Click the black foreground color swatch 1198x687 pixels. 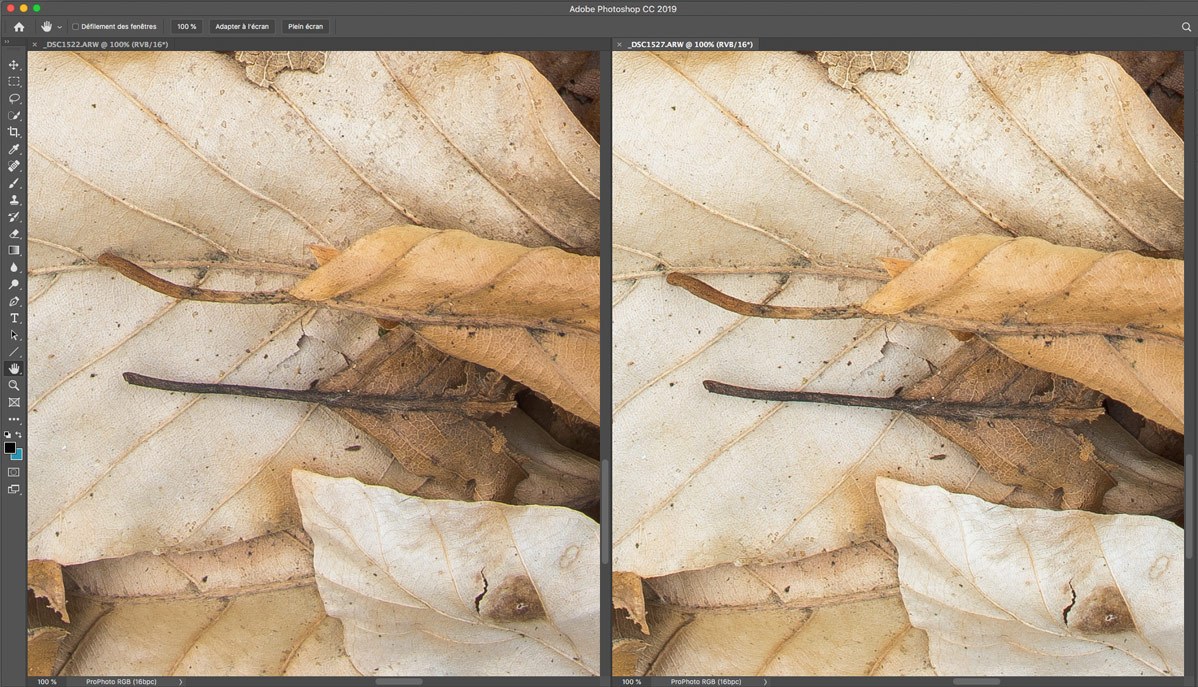pyautogui.click(x=10, y=448)
